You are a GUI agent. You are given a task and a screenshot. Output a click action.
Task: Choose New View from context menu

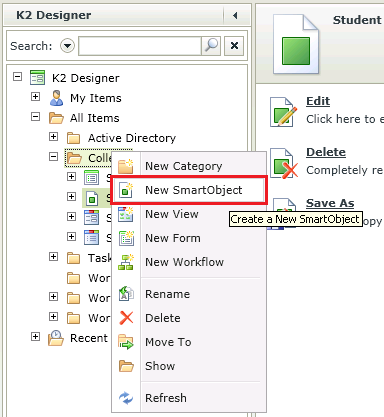coord(189,214)
